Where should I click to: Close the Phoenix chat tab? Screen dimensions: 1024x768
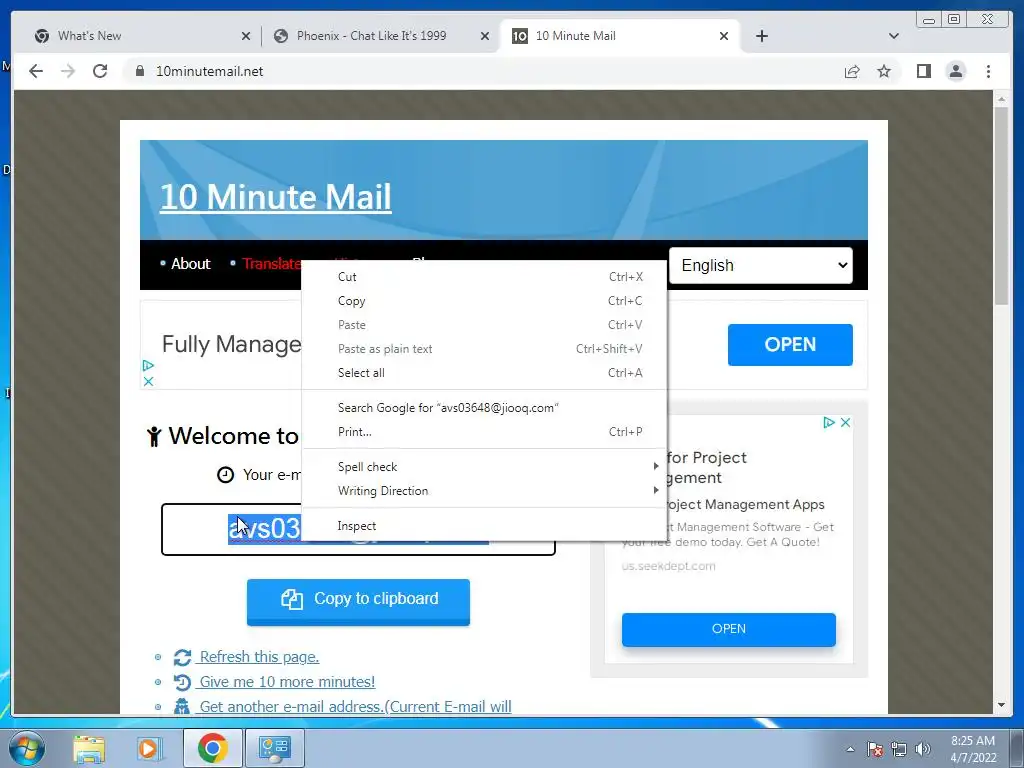point(485,36)
